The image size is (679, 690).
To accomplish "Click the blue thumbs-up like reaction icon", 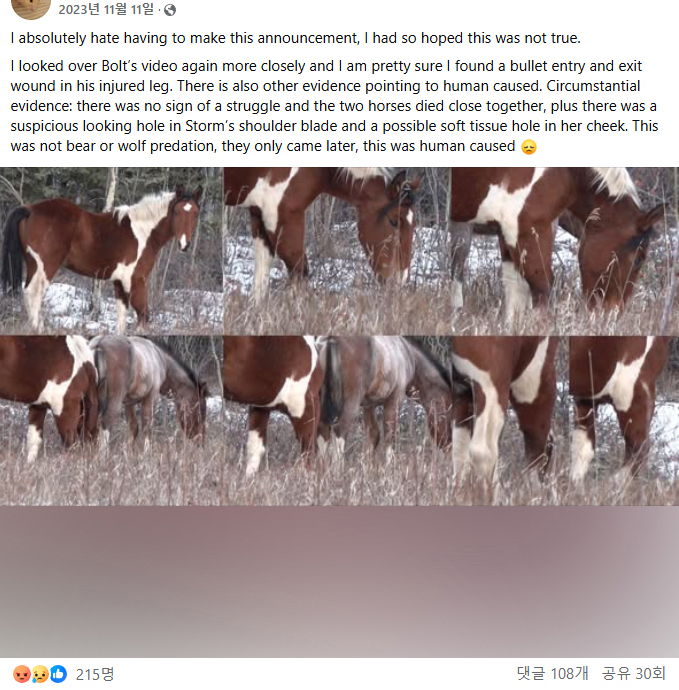I will (59, 674).
